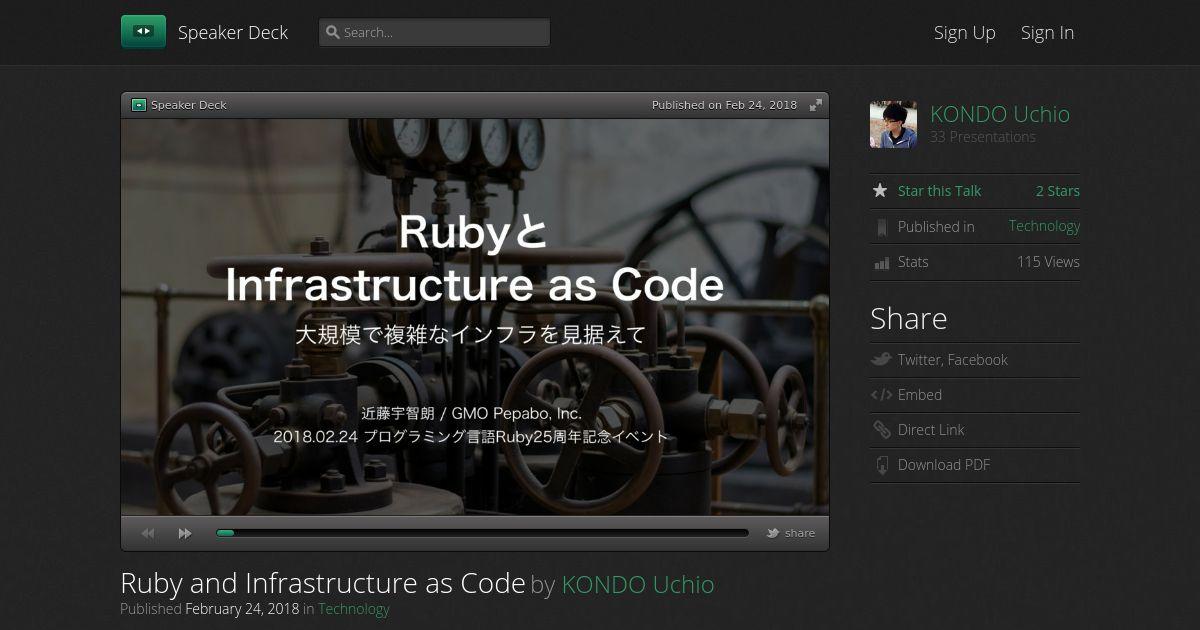The image size is (1200, 630).
Task: Open Technology link below talk title
Action: (354, 609)
